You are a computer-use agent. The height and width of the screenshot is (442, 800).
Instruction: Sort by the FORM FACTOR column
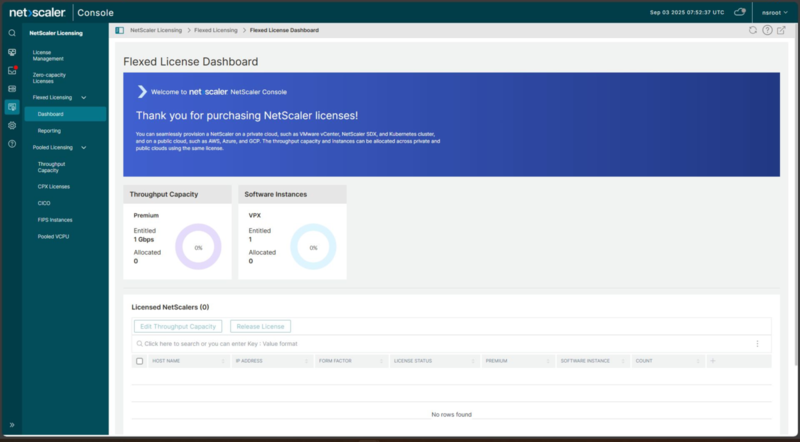[351, 361]
